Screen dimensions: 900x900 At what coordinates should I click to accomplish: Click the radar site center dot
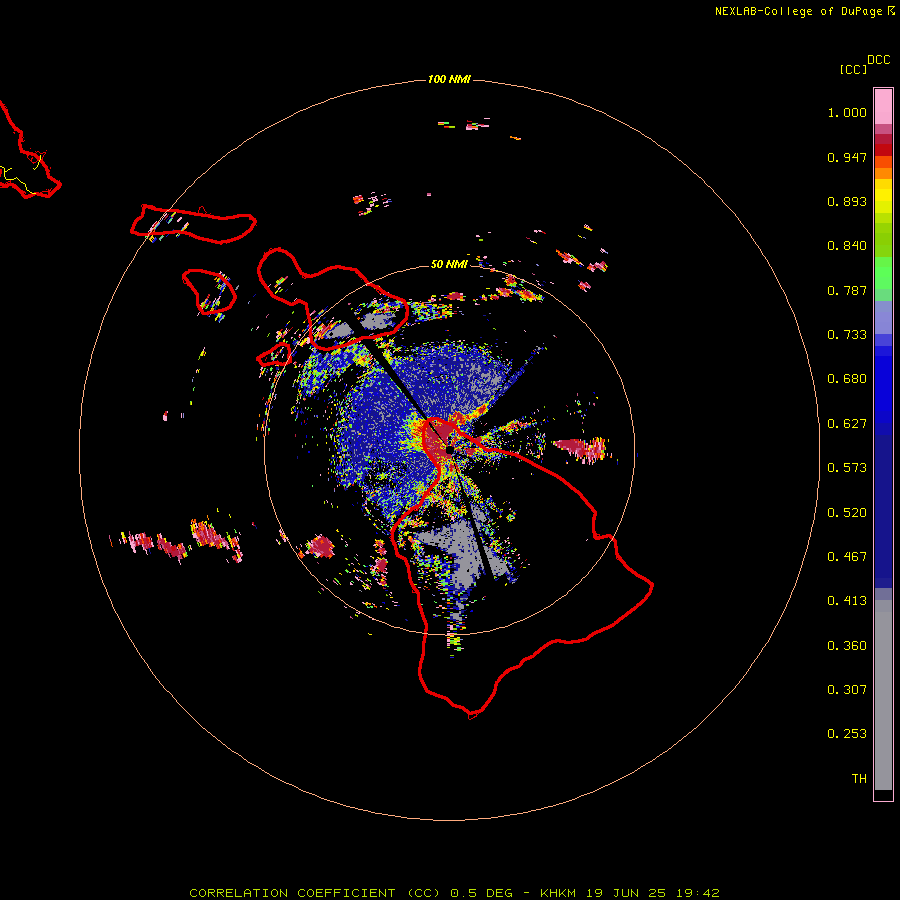[x=449, y=449]
